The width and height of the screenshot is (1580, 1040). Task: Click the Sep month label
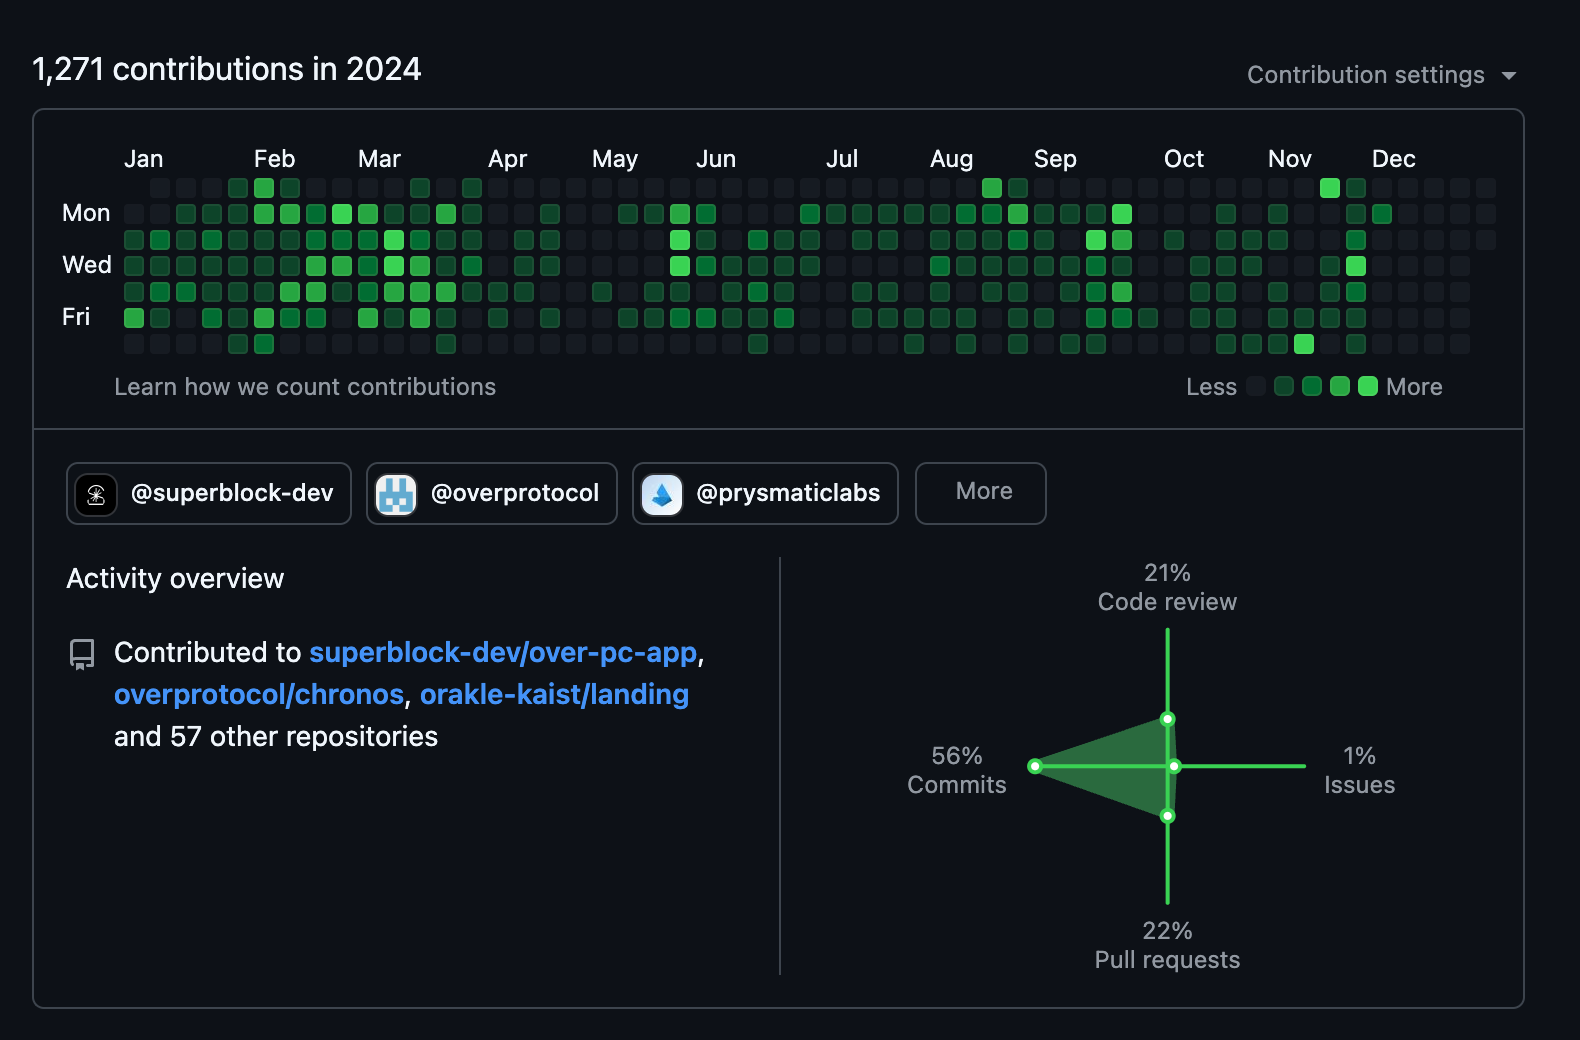[x=1055, y=159]
